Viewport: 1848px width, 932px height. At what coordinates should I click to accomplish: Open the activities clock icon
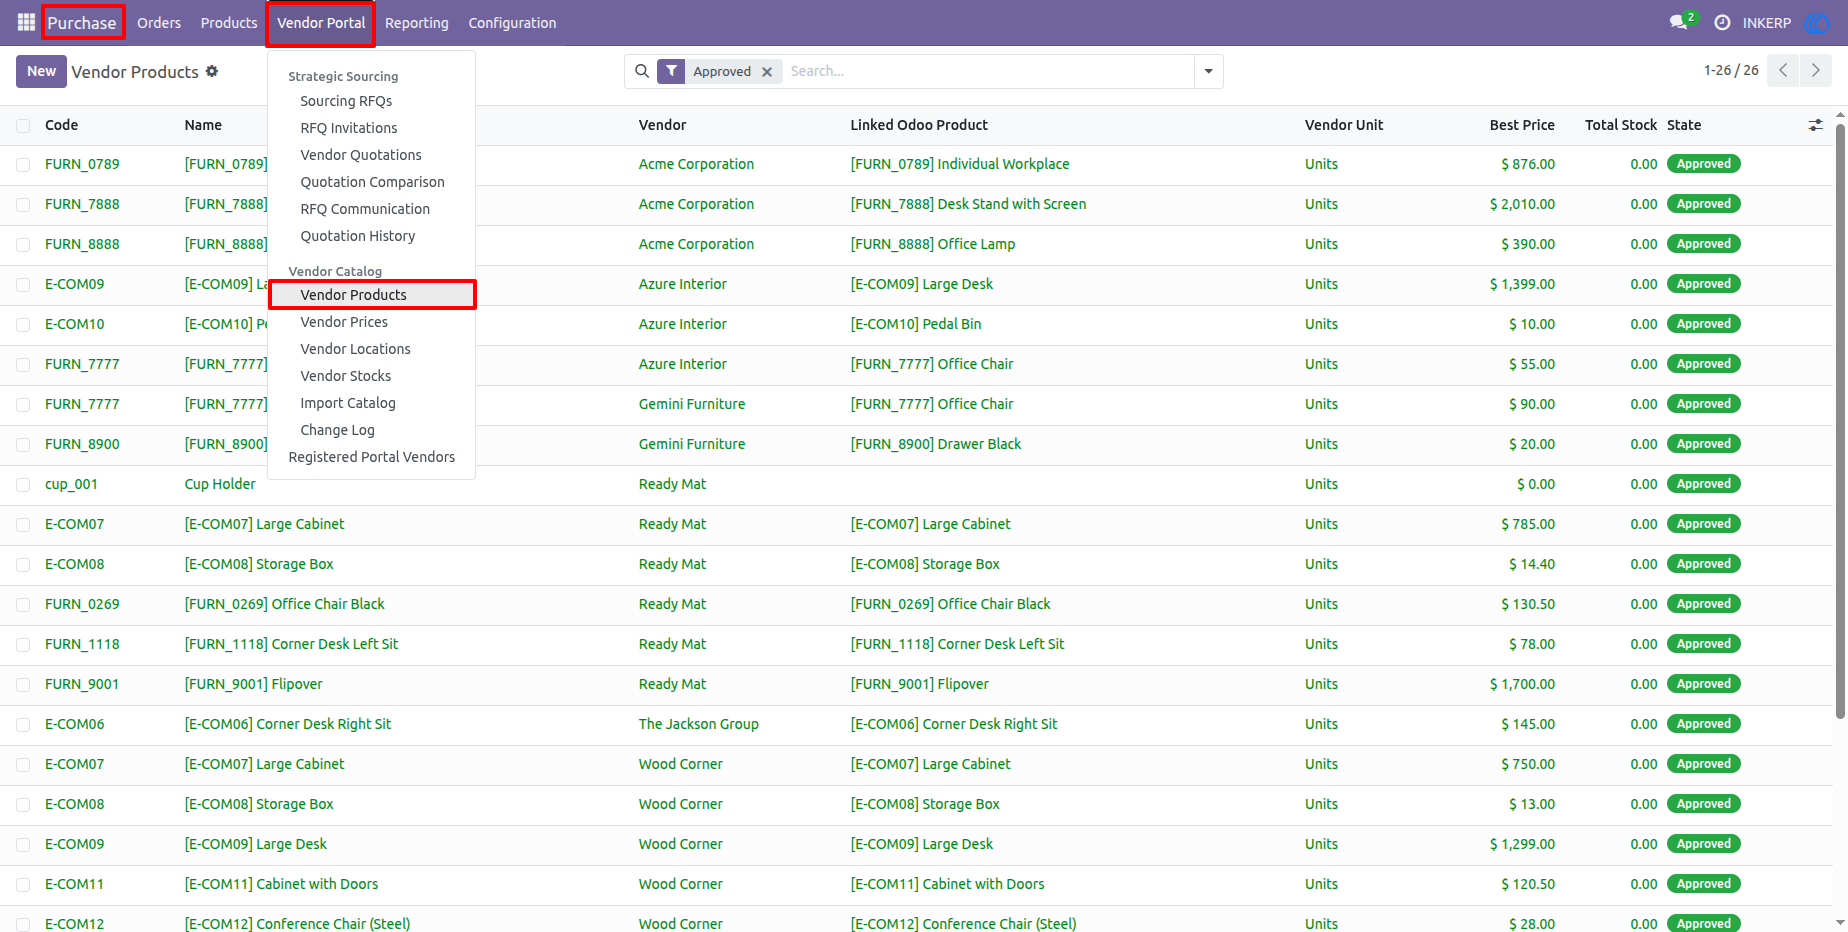coord(1722,22)
